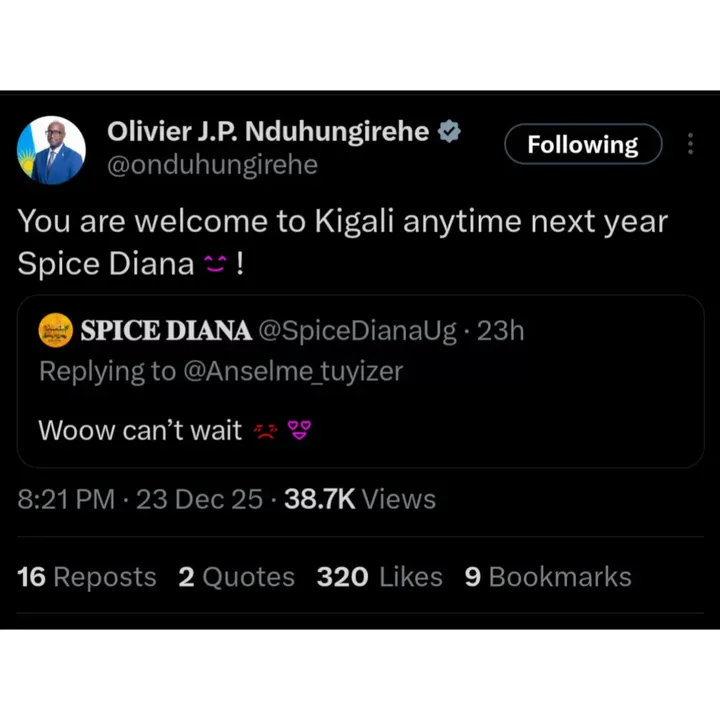
Task: Click the 9 Bookmarks count
Action: pos(548,577)
